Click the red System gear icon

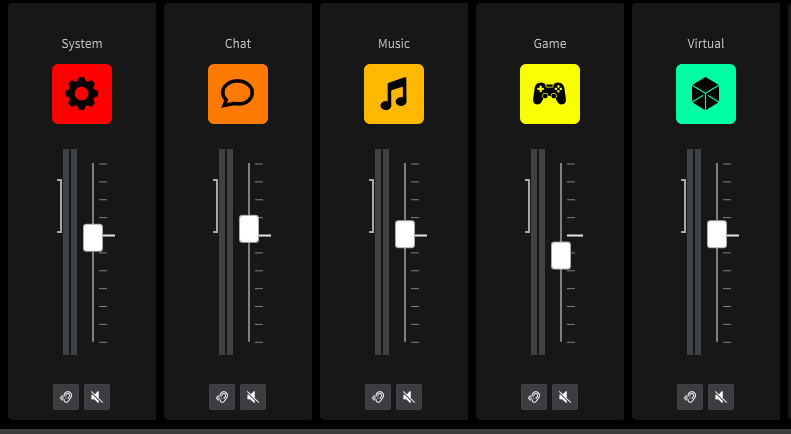coord(82,94)
